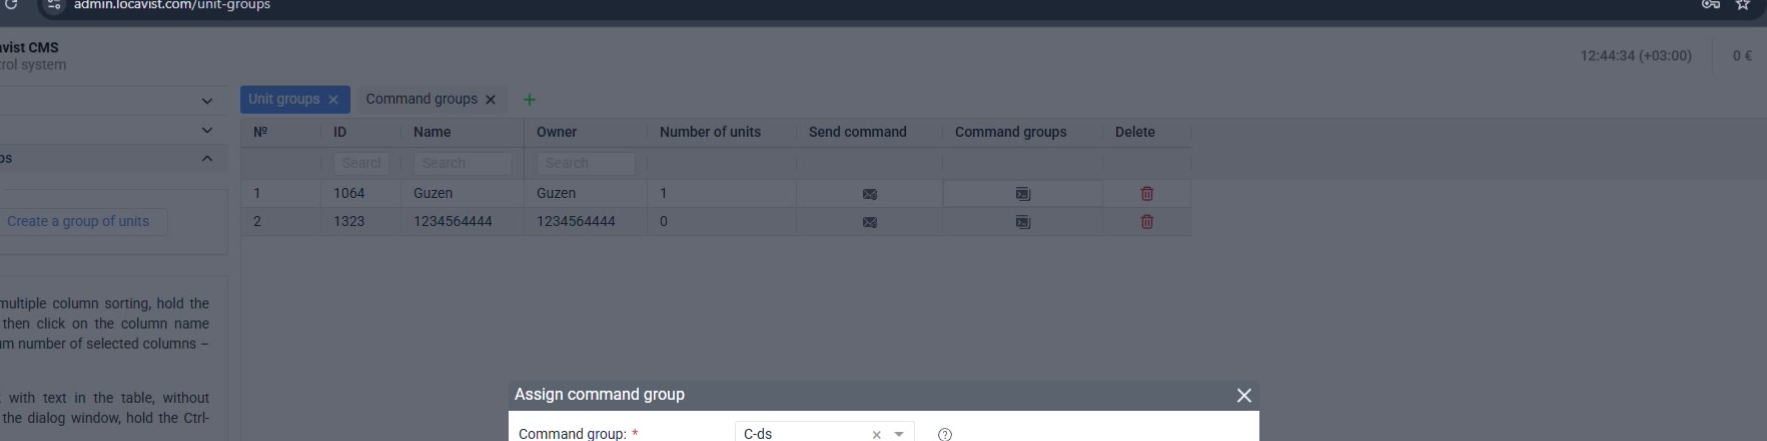The width and height of the screenshot is (1767, 441).
Task: Open the Command group dropdown arrow
Action: [x=899, y=434]
